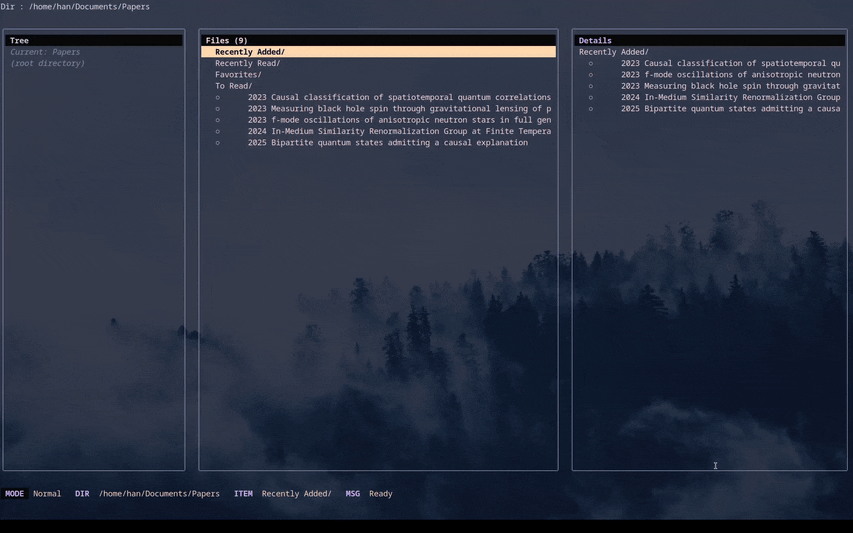Viewport: 853px width, 533px height.
Task: Click the circle marker beside f-mode oscillations in Details
Action: point(591,75)
